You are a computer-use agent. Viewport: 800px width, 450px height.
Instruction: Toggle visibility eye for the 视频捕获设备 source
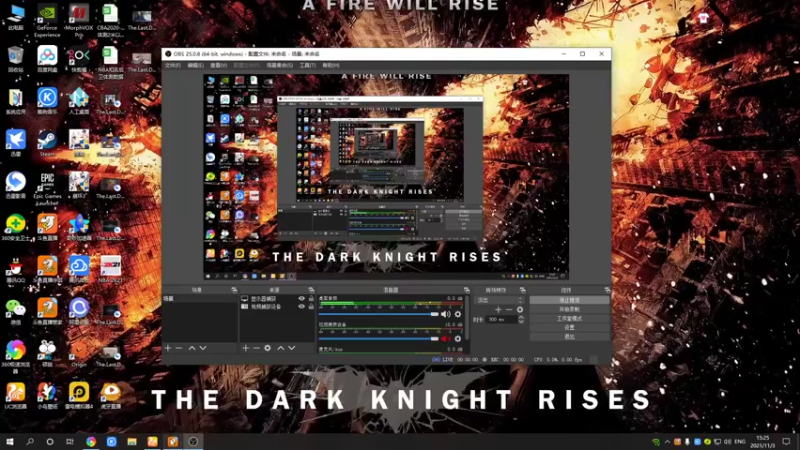click(301, 307)
